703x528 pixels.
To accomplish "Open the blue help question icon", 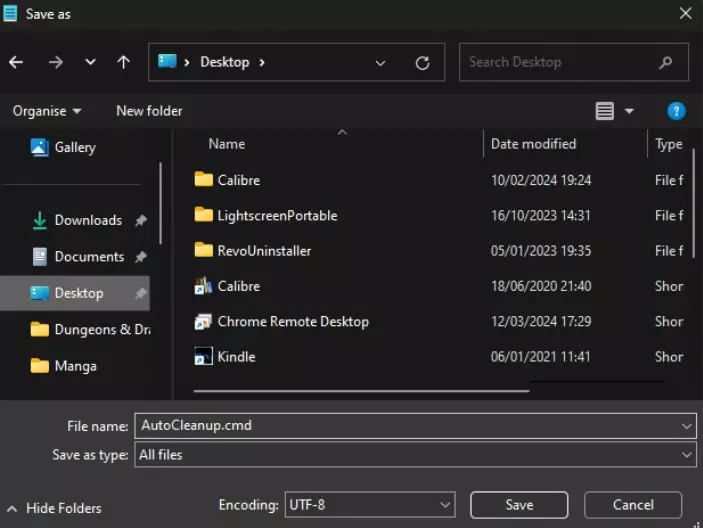I will click(x=676, y=111).
